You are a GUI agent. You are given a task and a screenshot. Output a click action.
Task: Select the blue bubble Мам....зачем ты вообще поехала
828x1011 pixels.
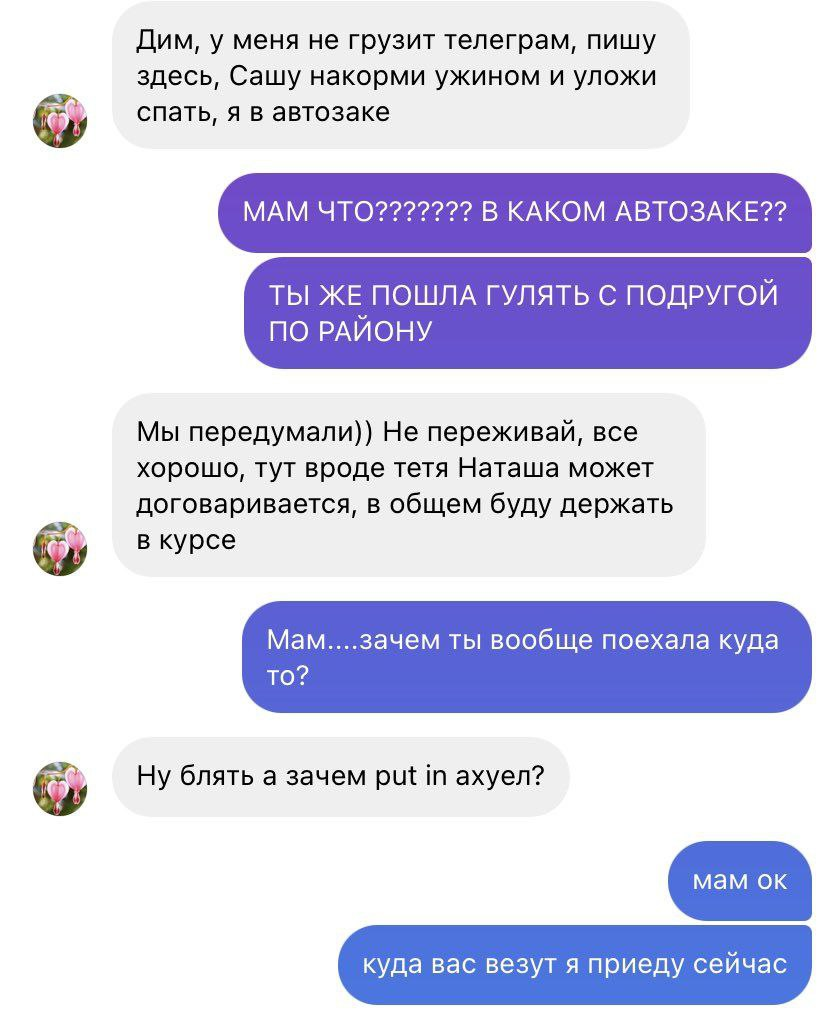(x=527, y=657)
